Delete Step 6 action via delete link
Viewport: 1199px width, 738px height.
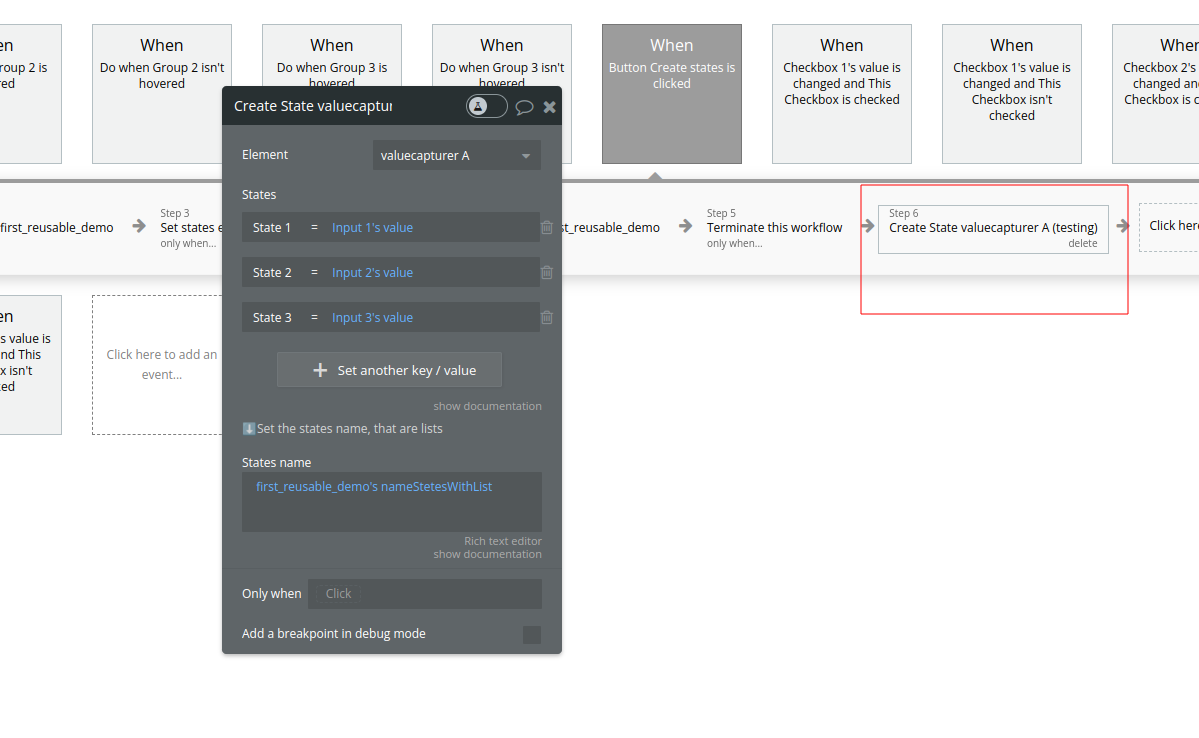pyautogui.click(x=1082, y=243)
